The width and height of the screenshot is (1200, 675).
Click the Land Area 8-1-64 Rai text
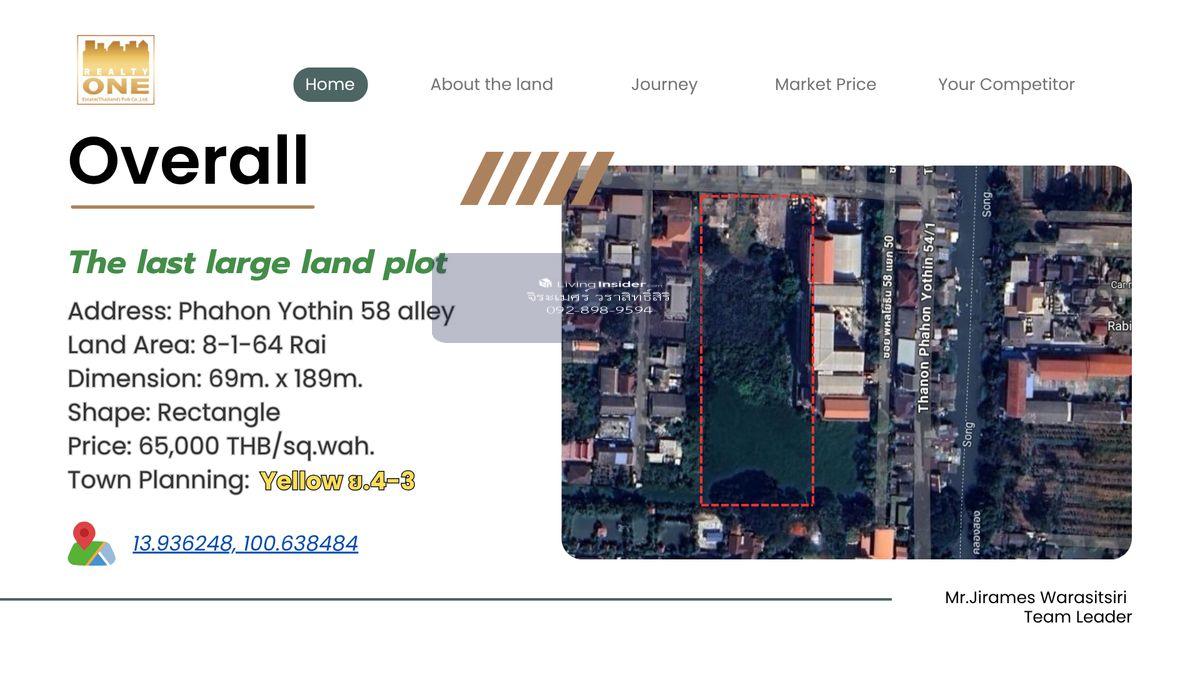(x=197, y=345)
